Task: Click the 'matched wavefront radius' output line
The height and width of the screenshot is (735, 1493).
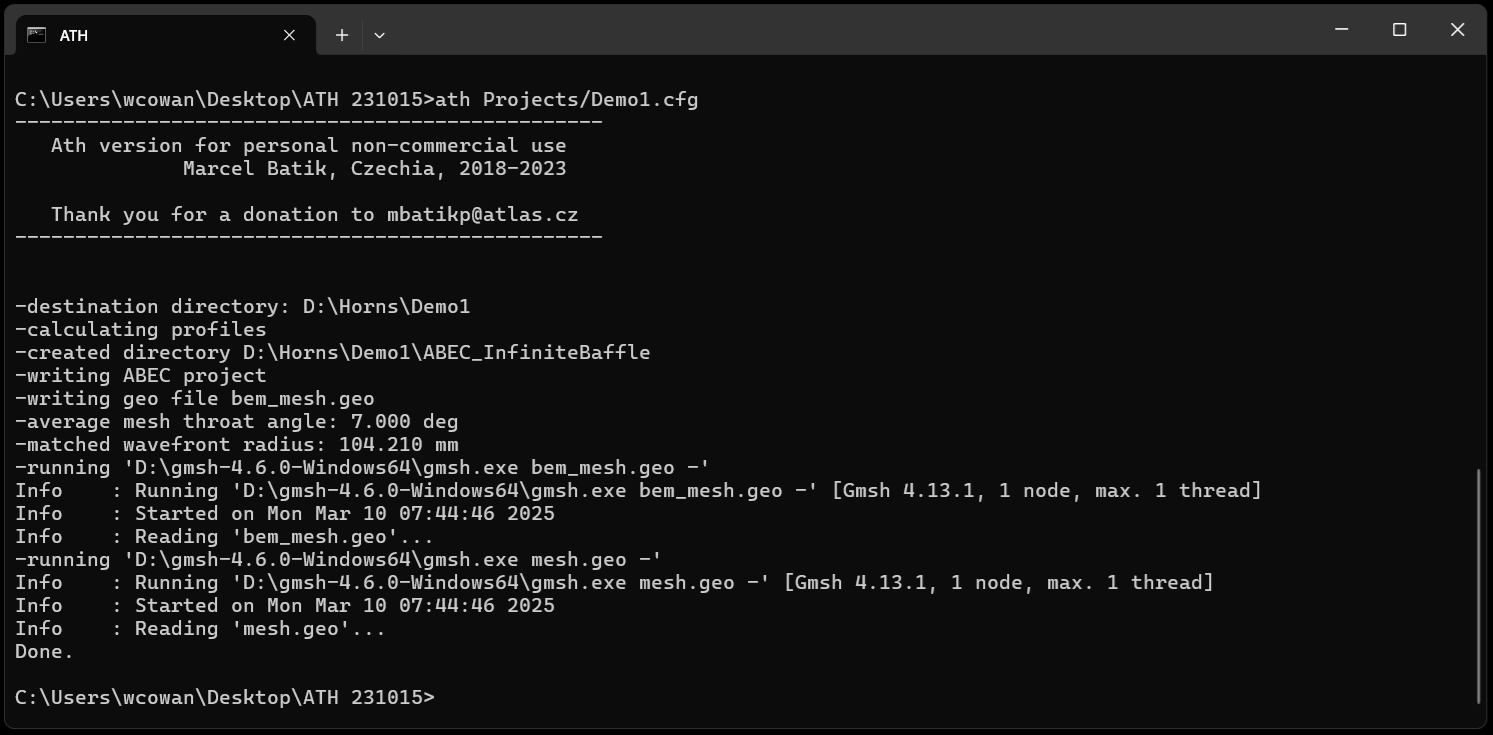Action: [237, 444]
